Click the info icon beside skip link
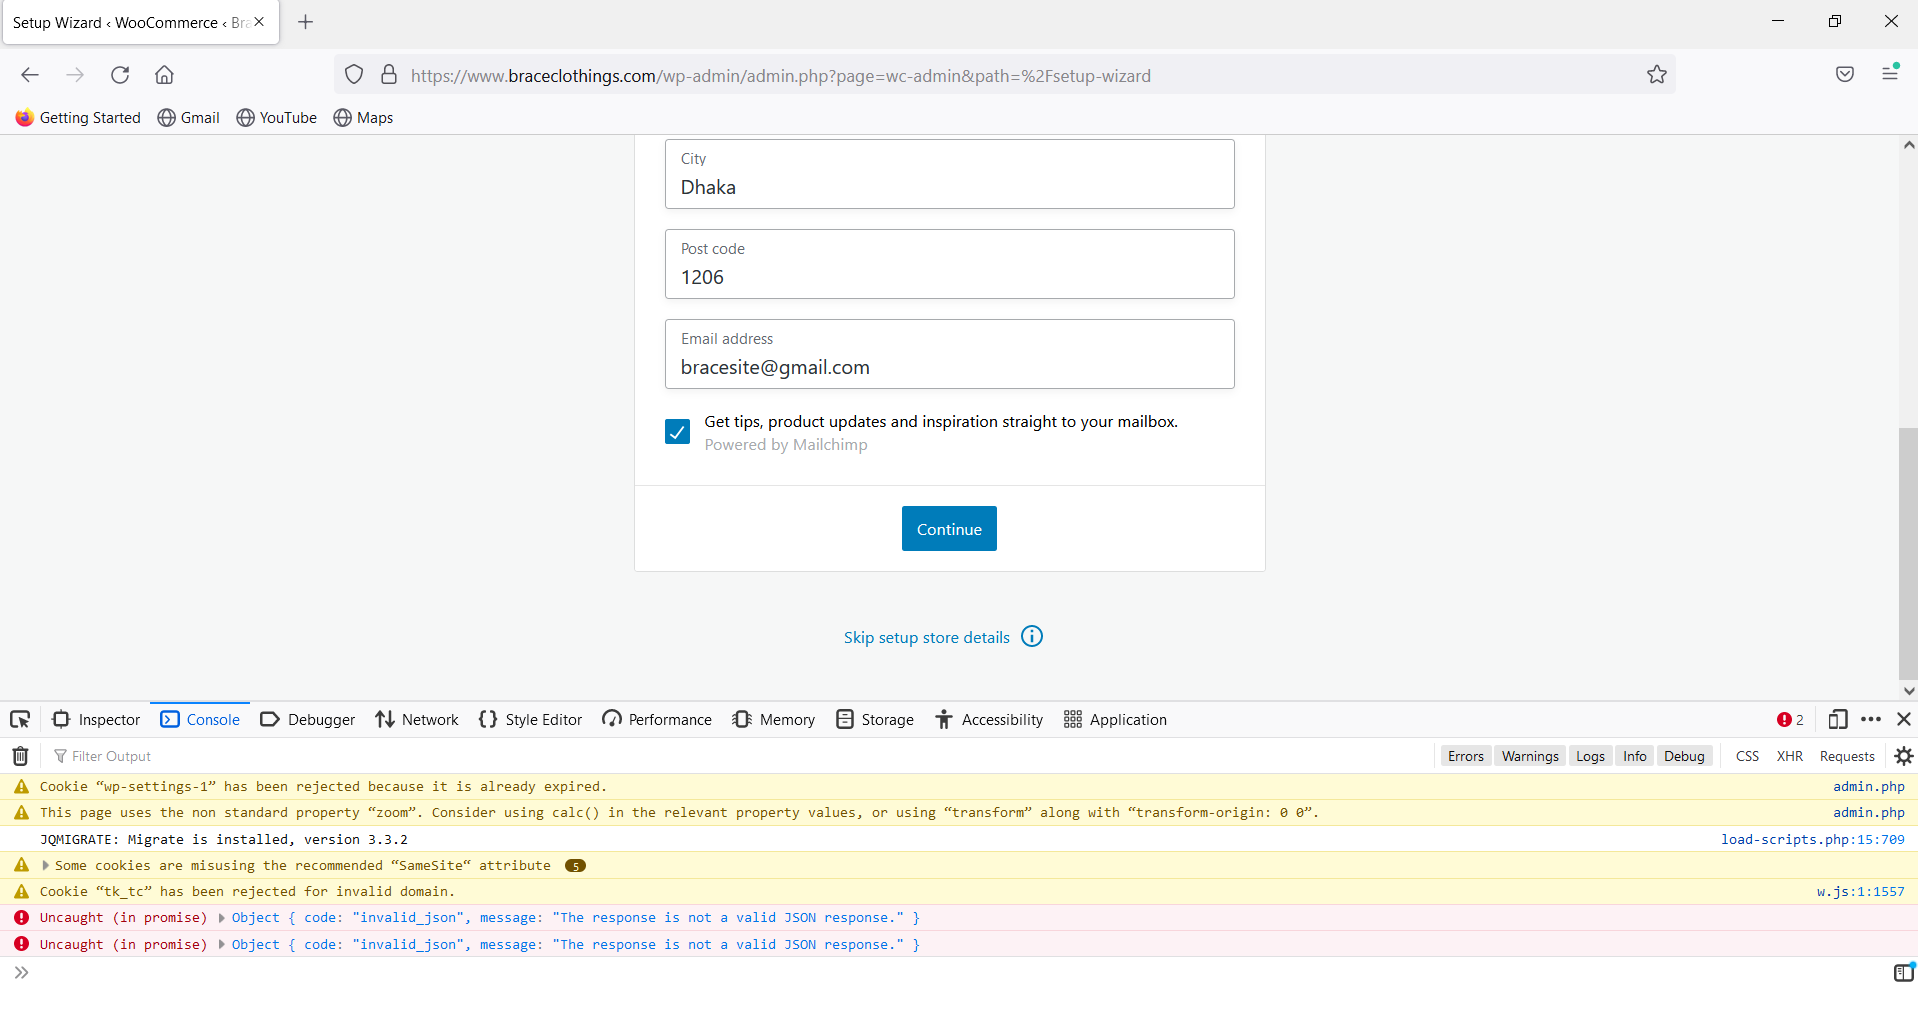 (1032, 637)
